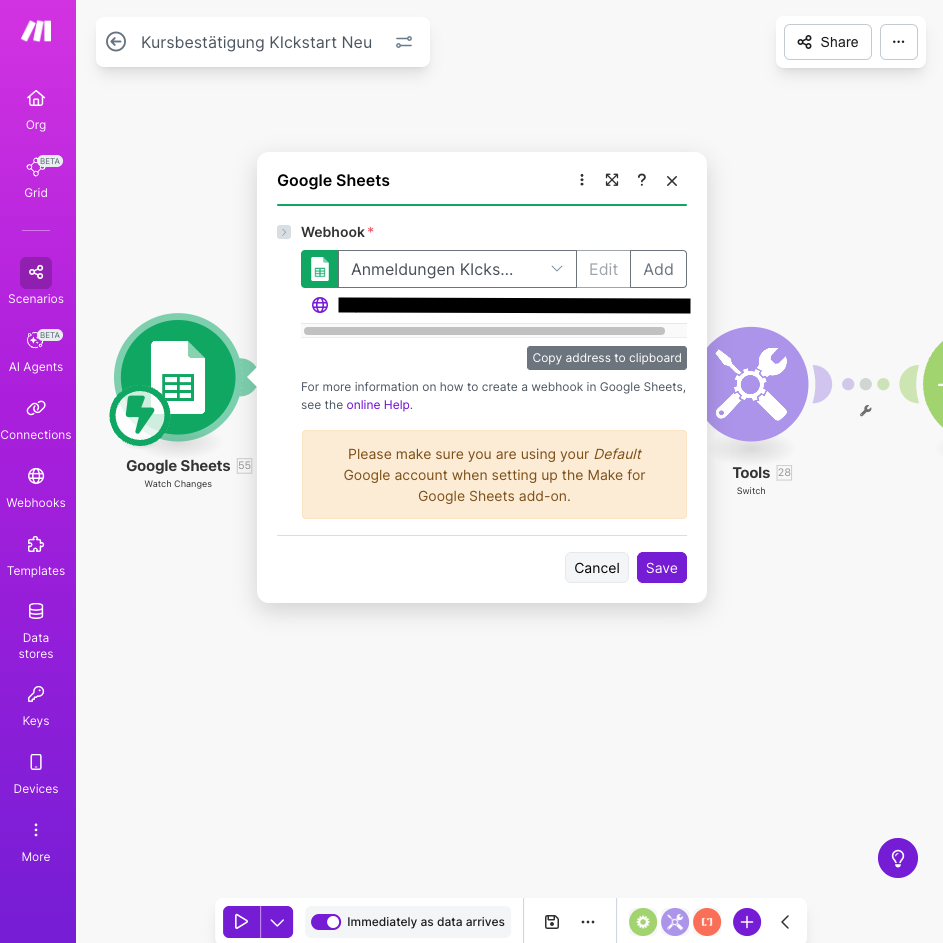
Task: Select the Tools Switch module
Action: [752, 384]
